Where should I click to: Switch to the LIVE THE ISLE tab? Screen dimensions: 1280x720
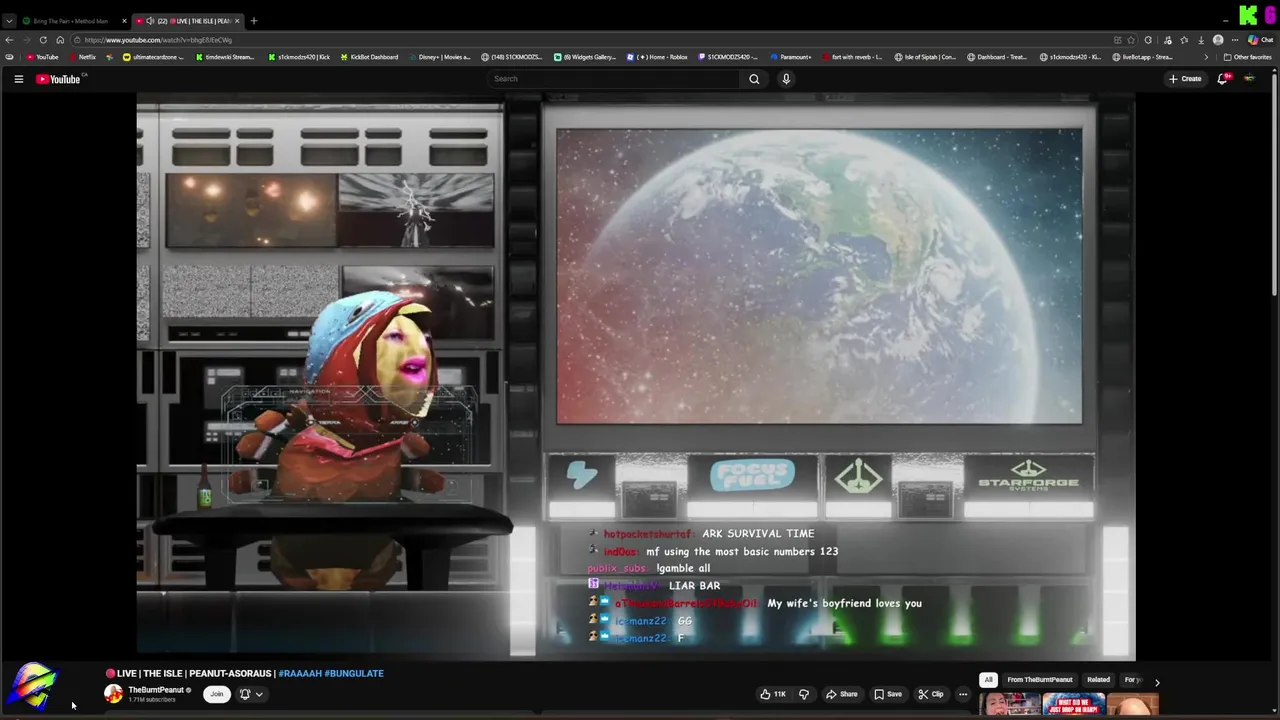188,21
